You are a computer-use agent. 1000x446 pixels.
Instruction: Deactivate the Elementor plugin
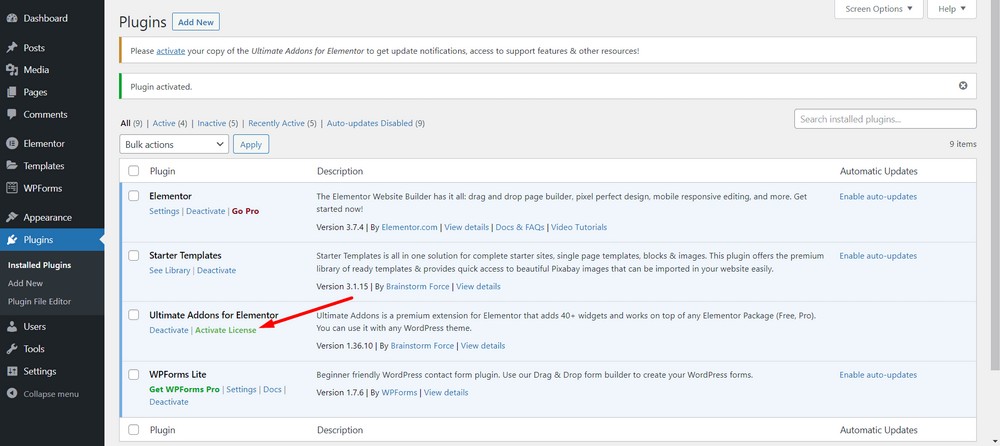point(205,211)
